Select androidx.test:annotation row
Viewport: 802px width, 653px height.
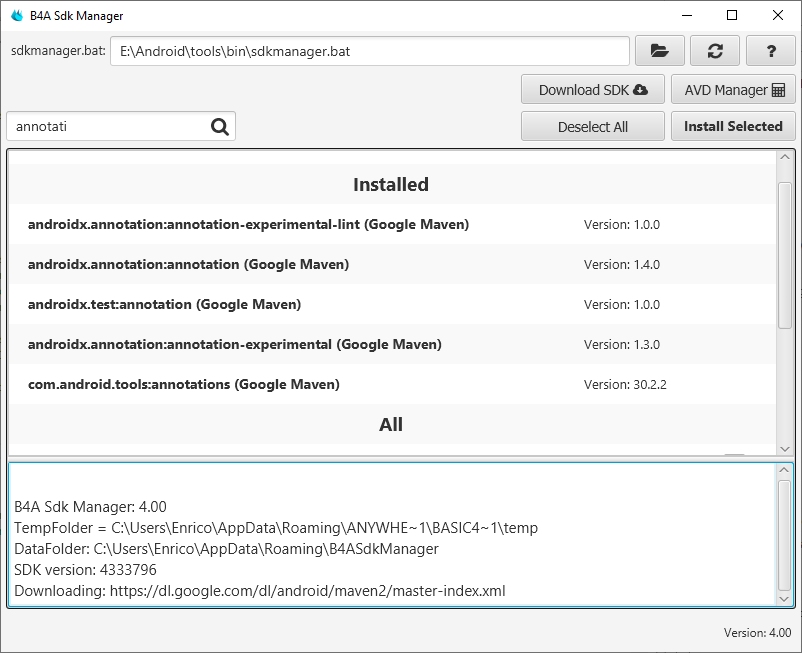click(x=392, y=304)
